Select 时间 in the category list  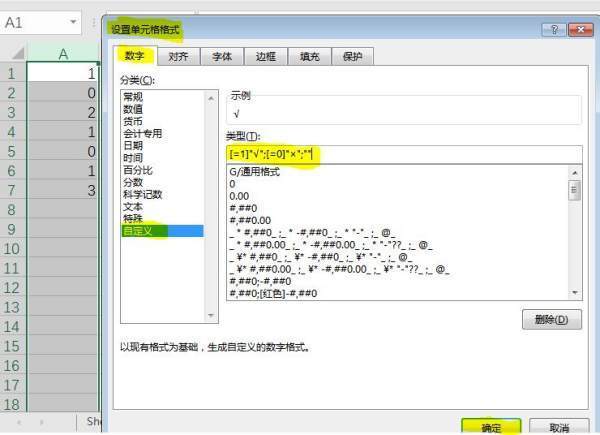pyautogui.click(x=133, y=158)
